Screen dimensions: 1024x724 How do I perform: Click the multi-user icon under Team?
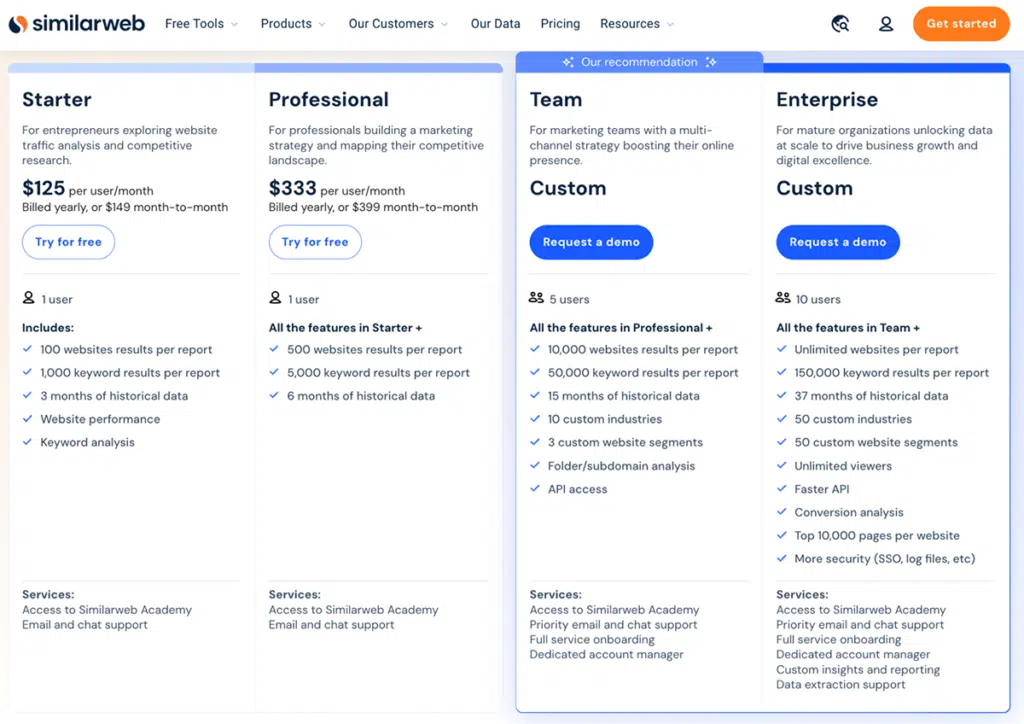536,298
